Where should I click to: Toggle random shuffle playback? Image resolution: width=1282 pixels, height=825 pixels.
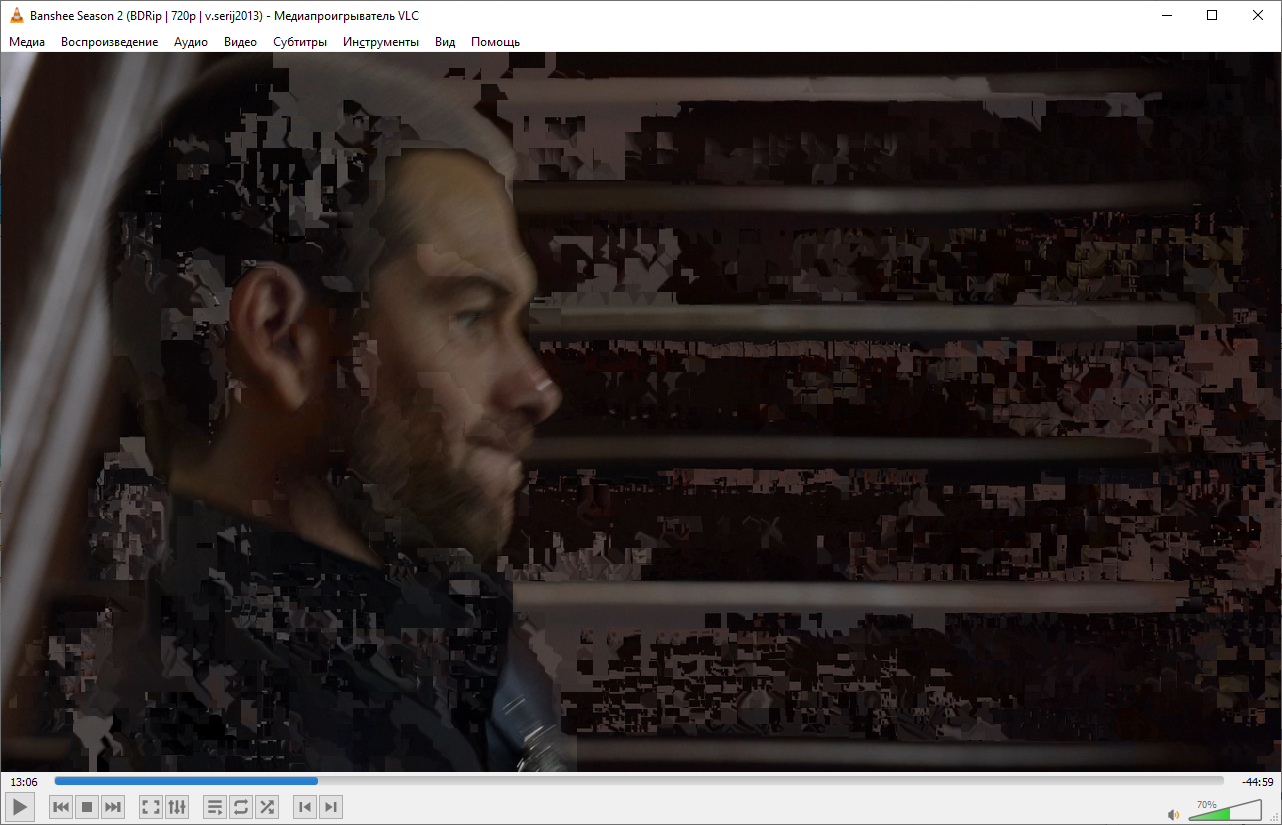click(x=267, y=807)
